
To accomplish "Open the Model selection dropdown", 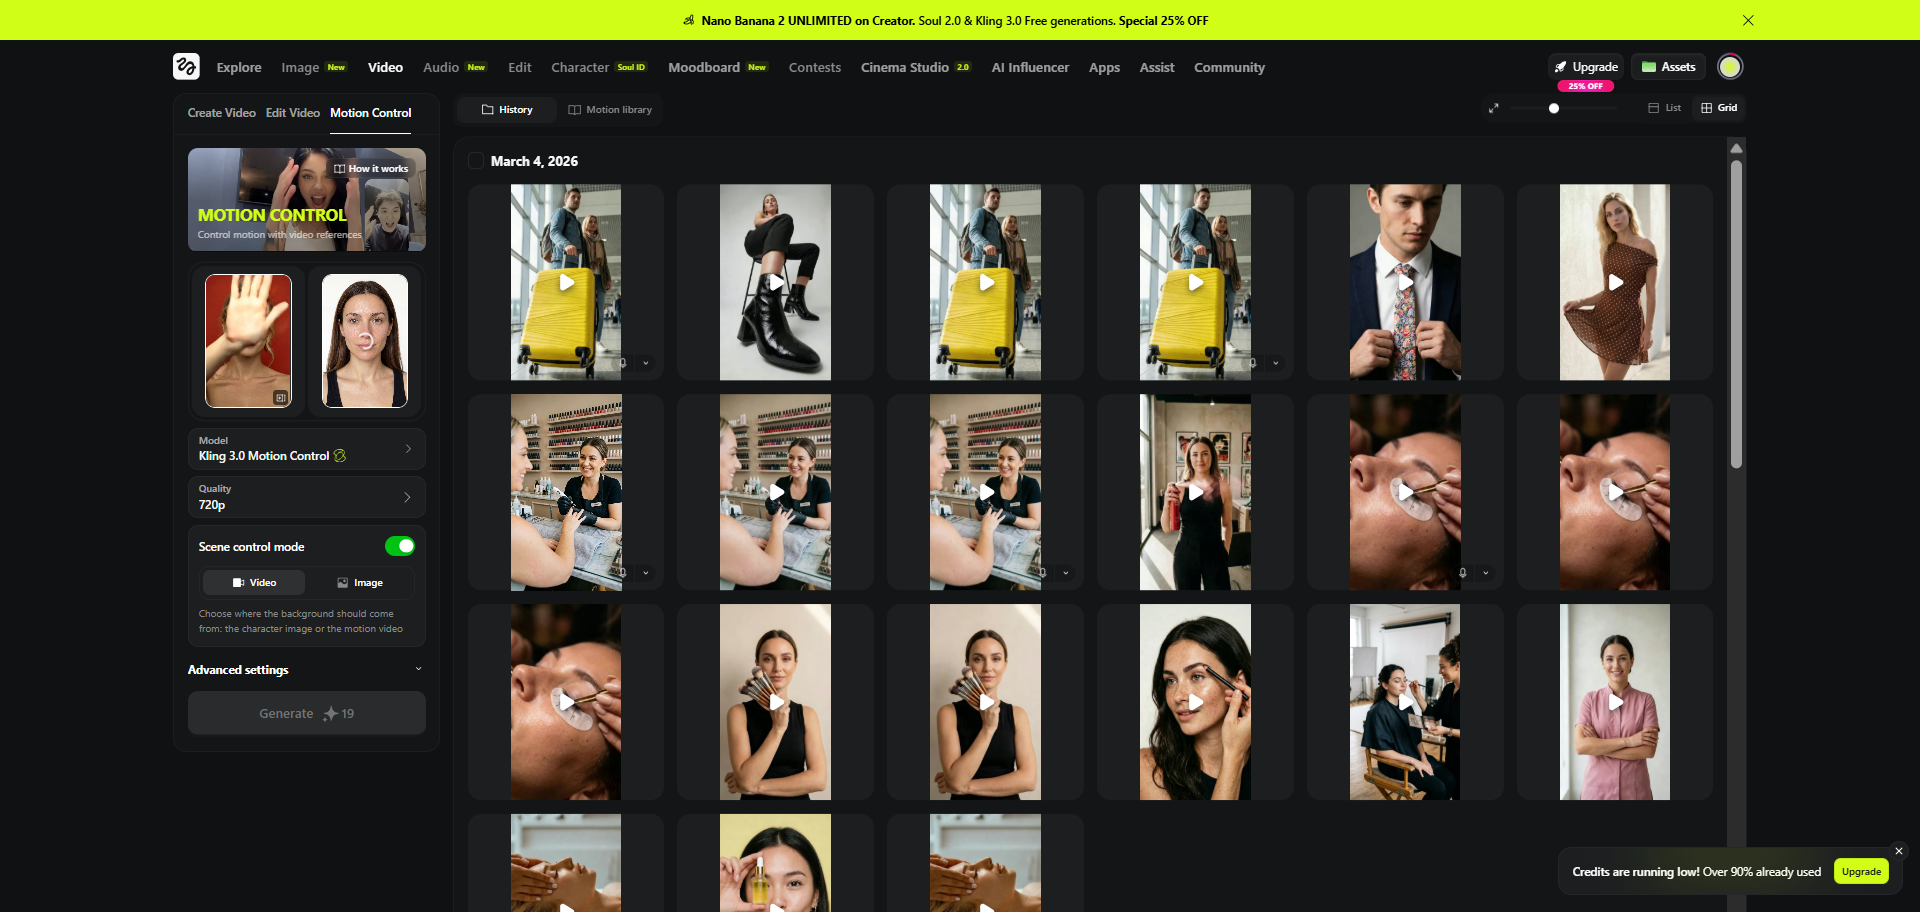I will [306, 449].
